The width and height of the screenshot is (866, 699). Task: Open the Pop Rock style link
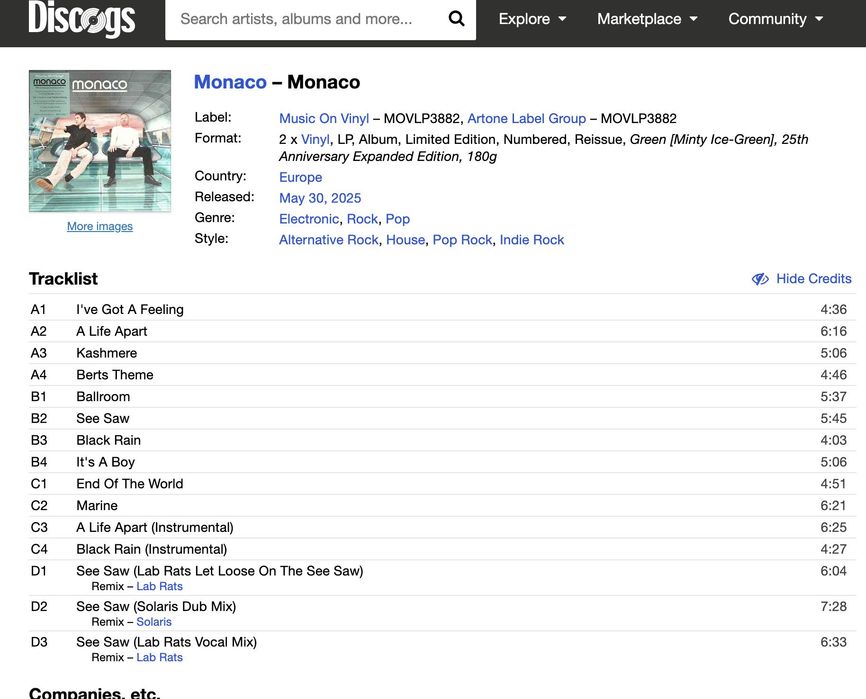coord(462,240)
